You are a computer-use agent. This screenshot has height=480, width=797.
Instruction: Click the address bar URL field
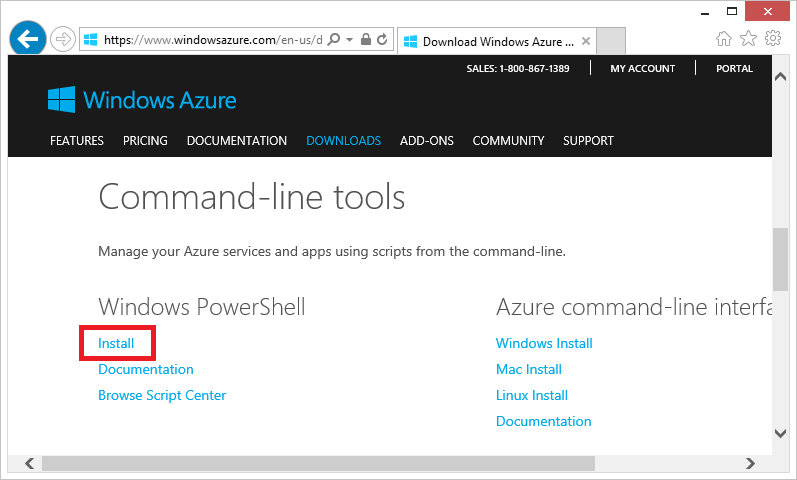(x=213, y=40)
